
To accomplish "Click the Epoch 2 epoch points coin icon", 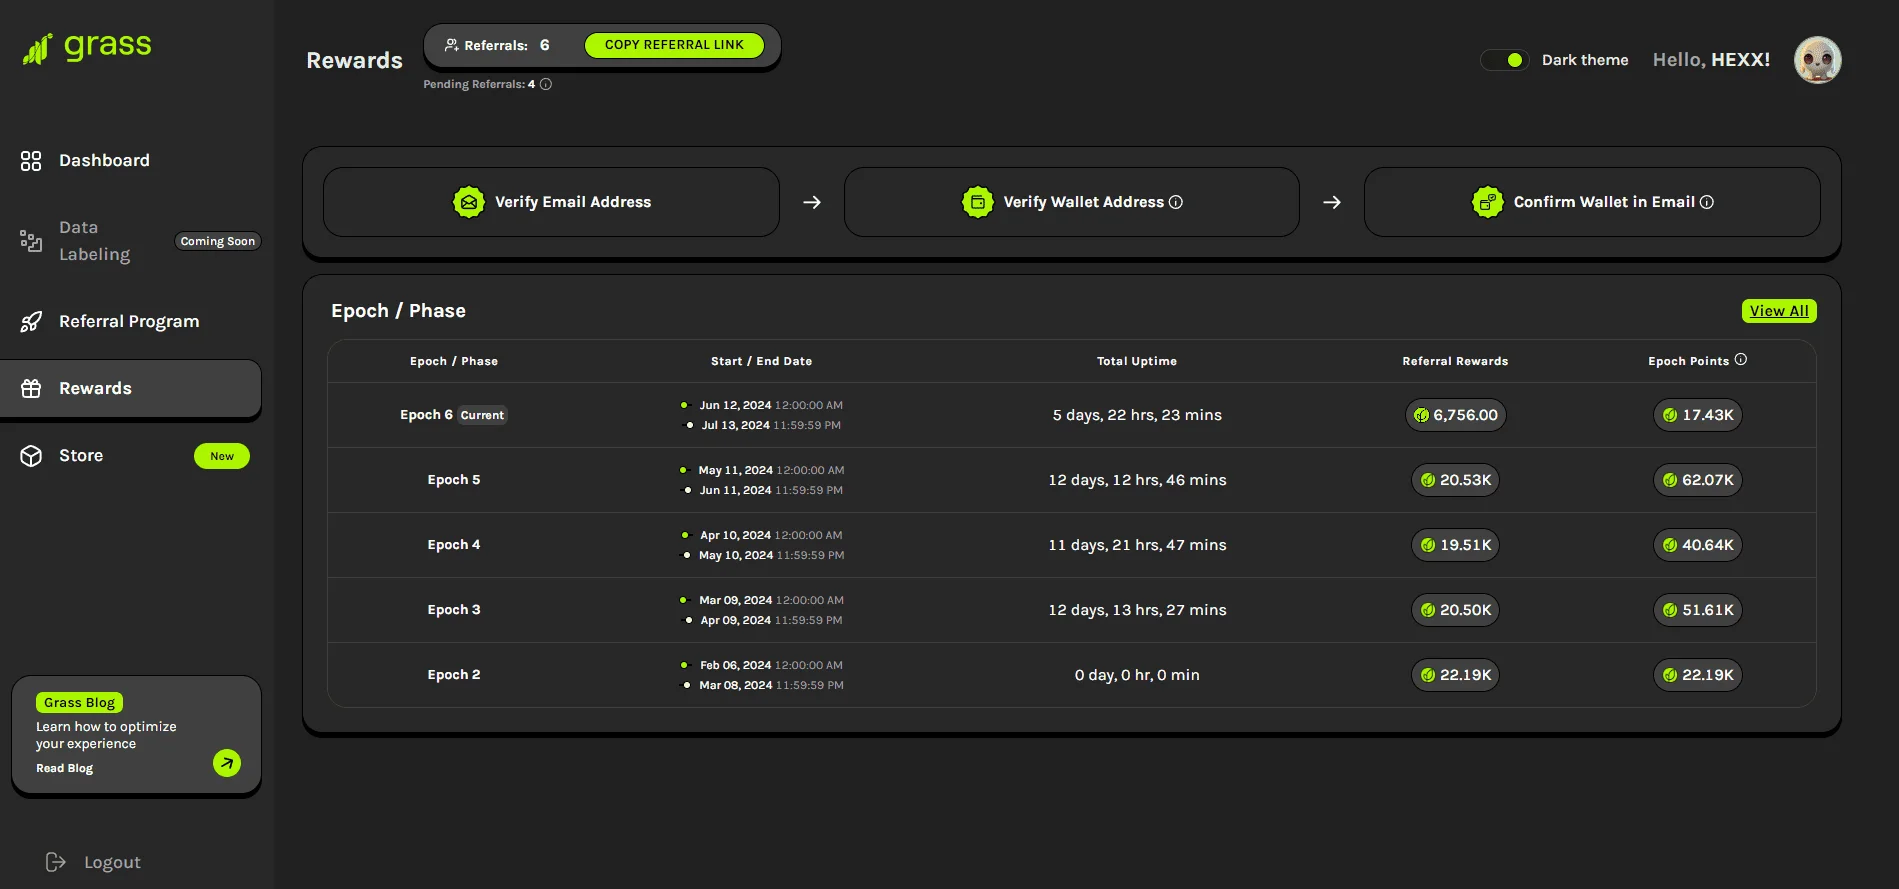I will pyautogui.click(x=1670, y=675).
